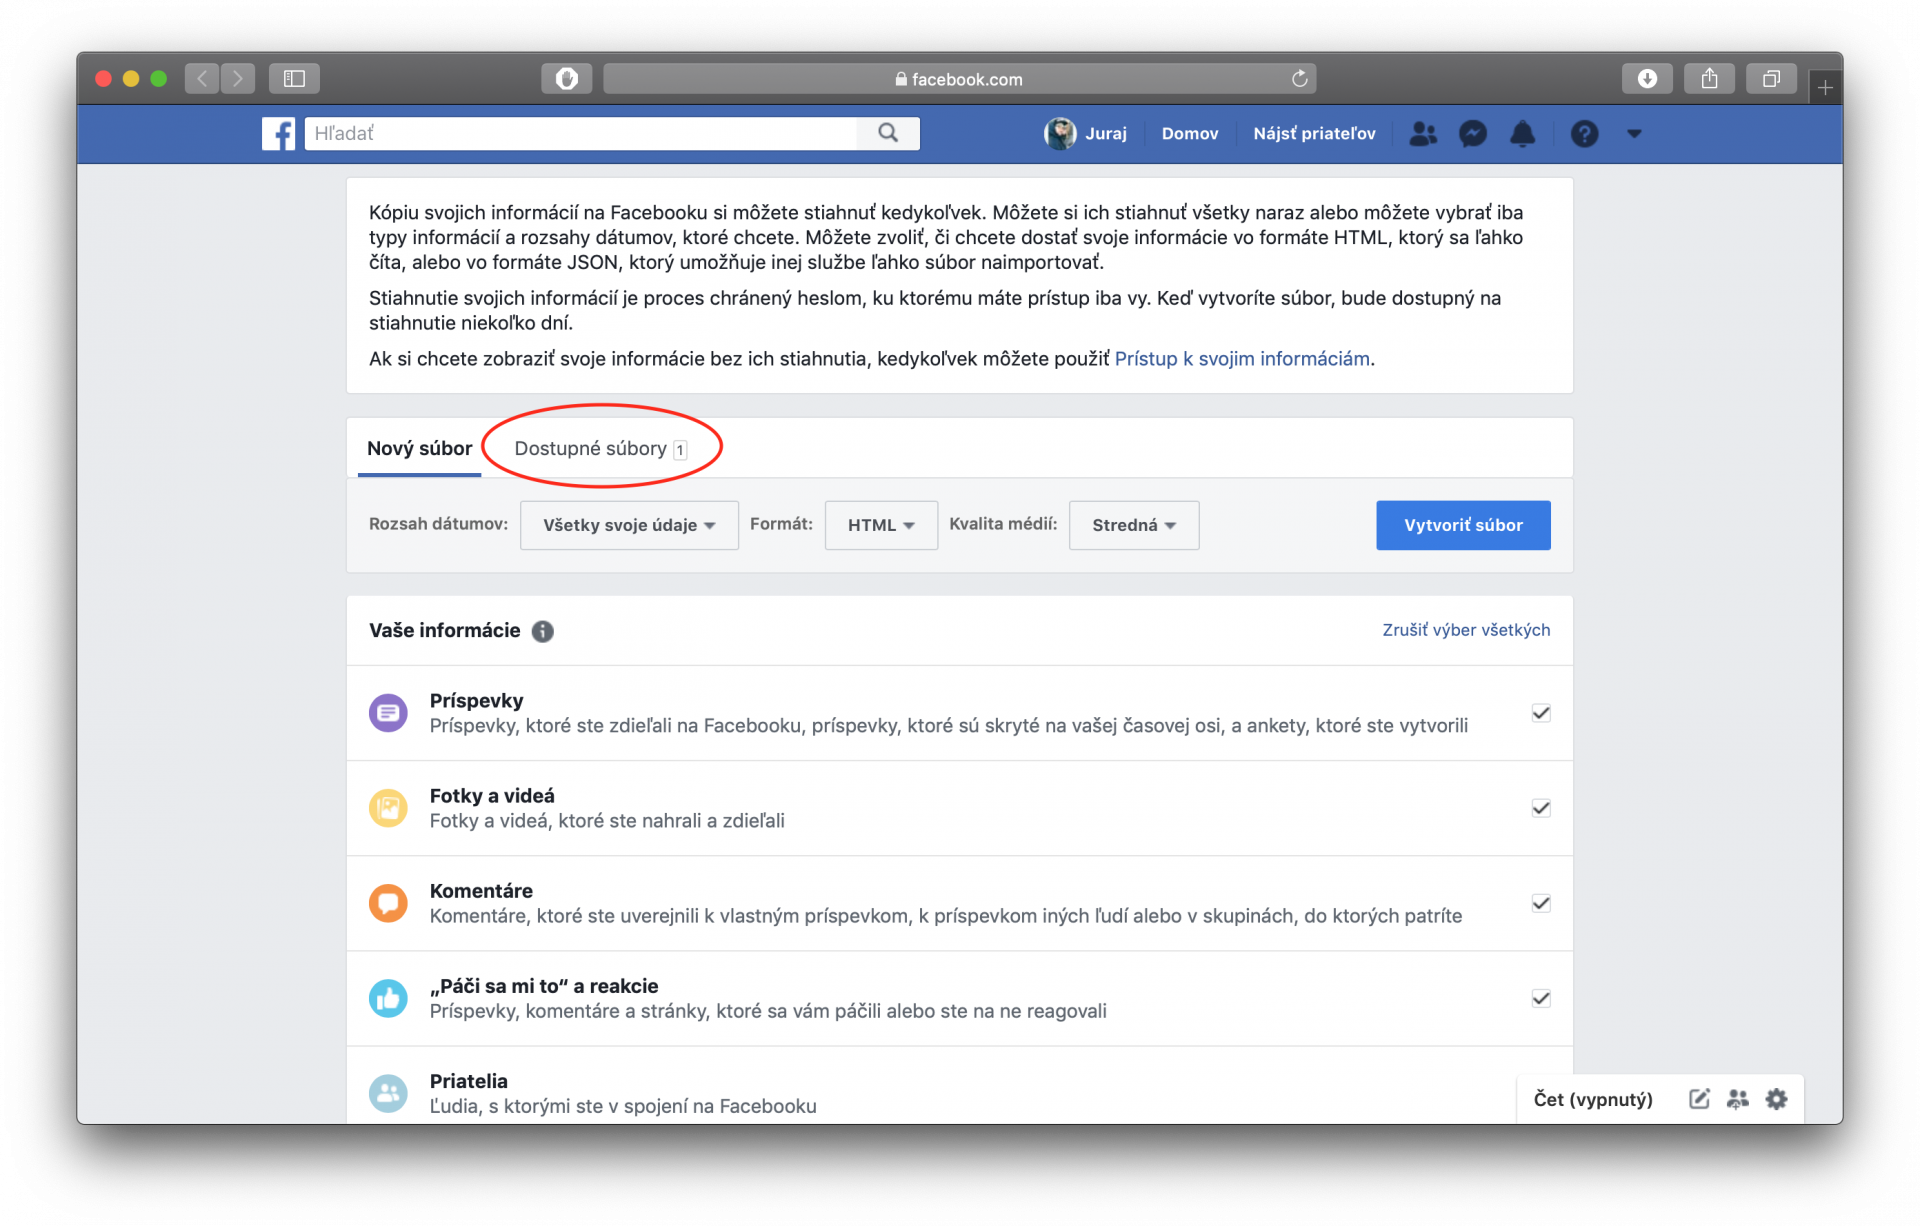Click the Príspevky heading text
This screenshot has width=1920, height=1226.
[x=476, y=701]
